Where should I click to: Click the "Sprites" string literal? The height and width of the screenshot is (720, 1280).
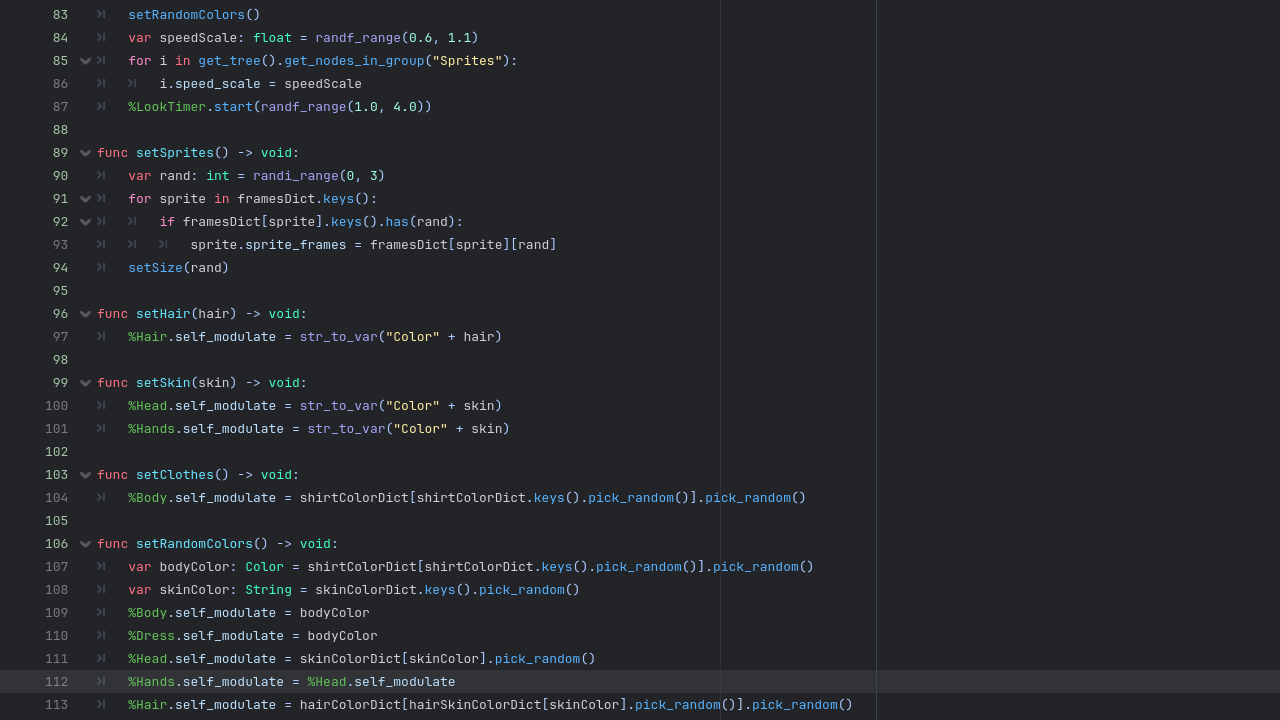coord(467,61)
